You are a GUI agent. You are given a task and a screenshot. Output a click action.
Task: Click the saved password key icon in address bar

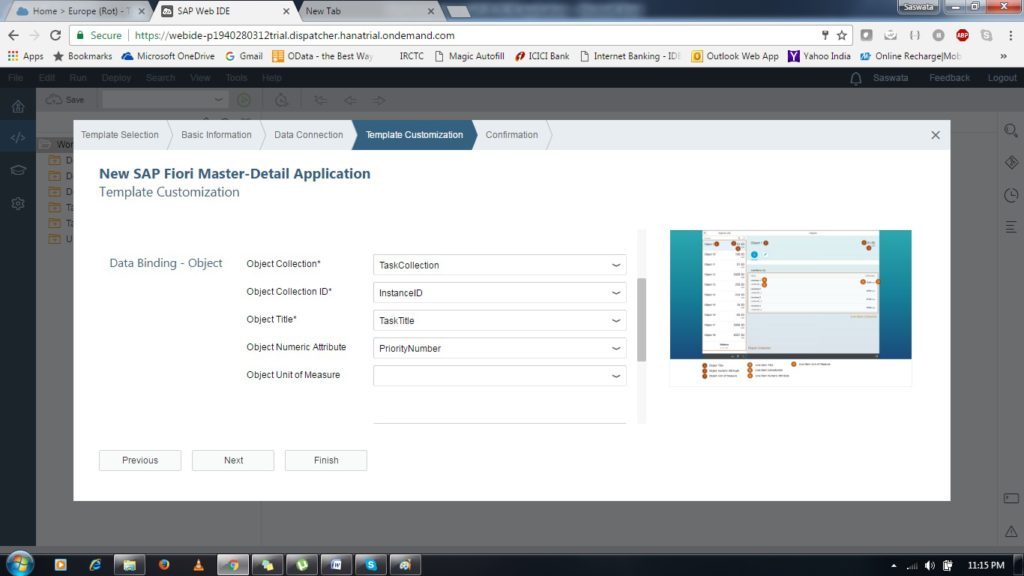pos(825,35)
